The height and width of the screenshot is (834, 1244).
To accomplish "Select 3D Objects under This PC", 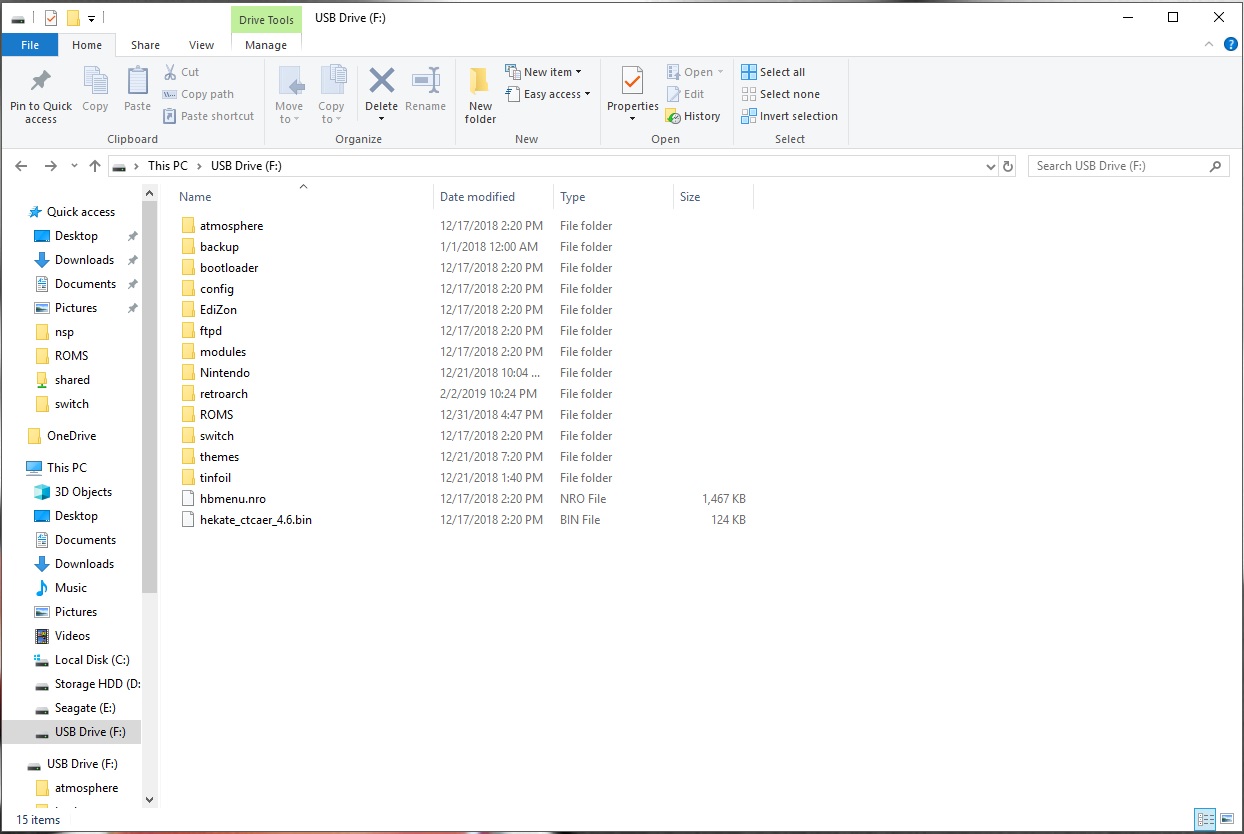I will pos(83,492).
